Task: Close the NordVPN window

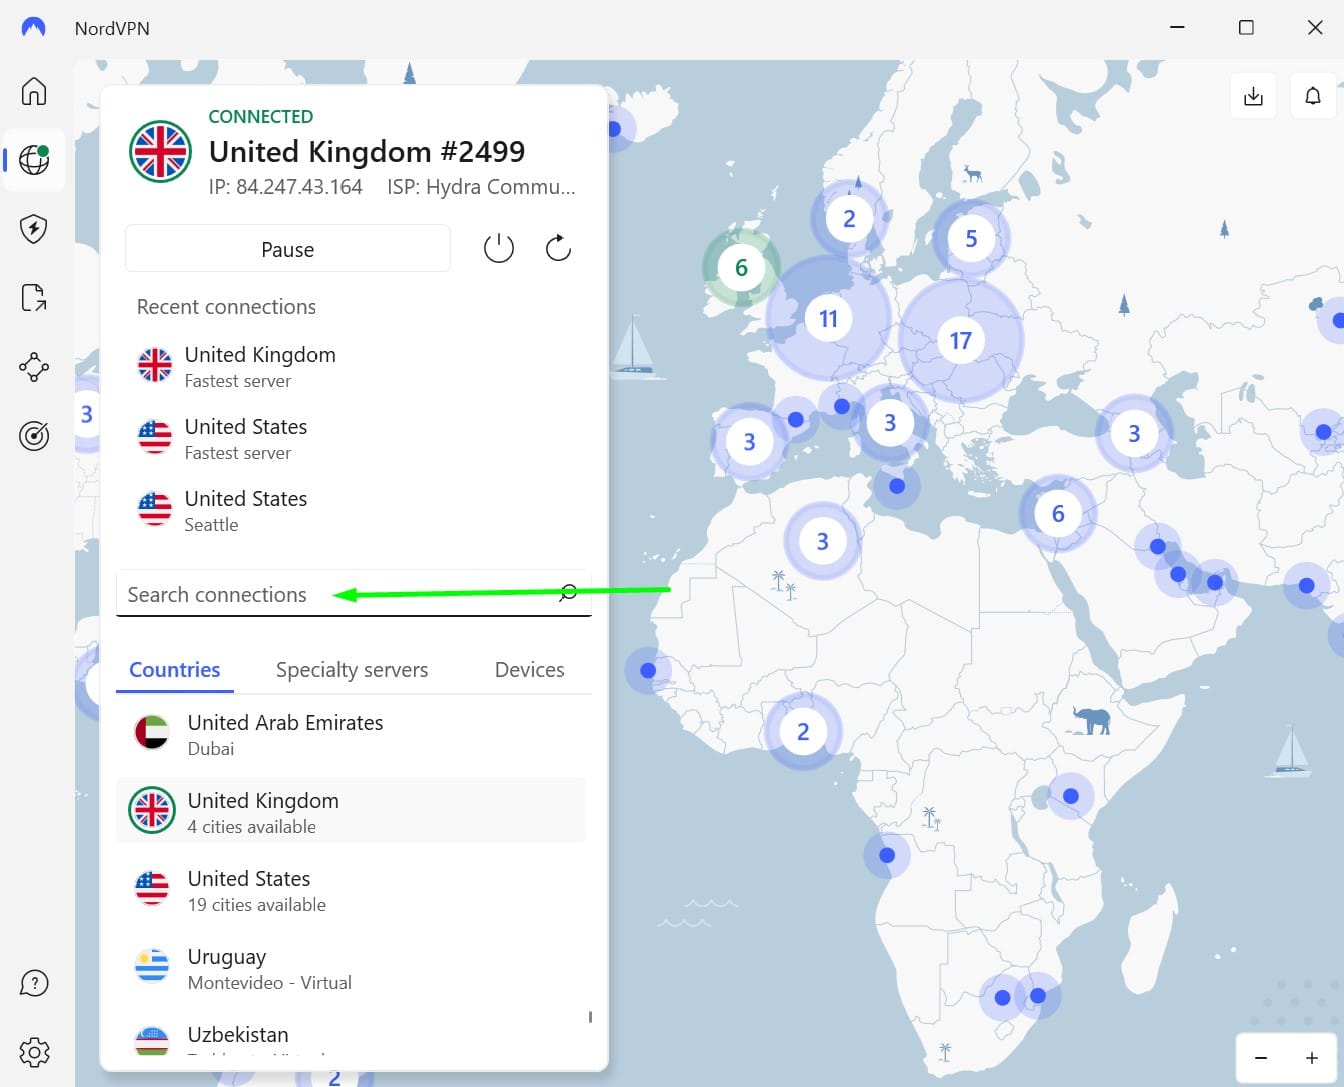Action: click(x=1315, y=28)
